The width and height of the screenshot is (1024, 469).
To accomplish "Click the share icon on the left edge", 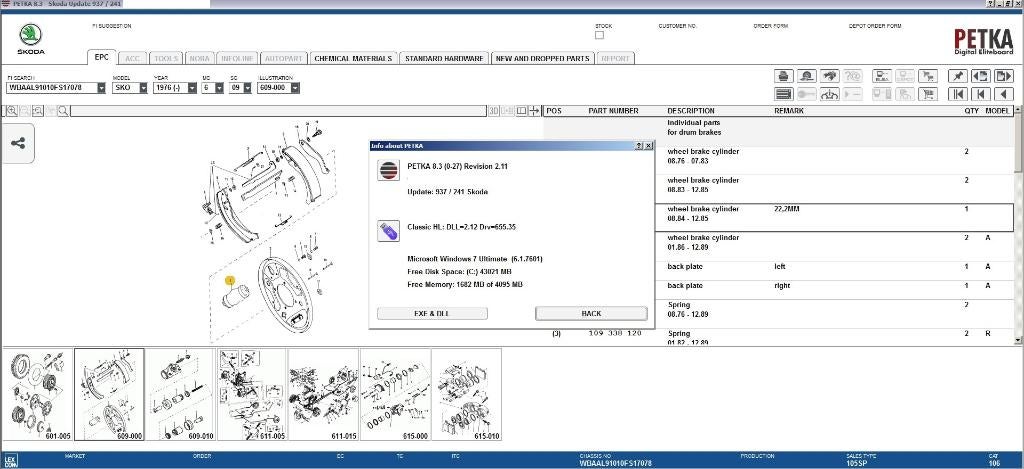I will pos(18,143).
